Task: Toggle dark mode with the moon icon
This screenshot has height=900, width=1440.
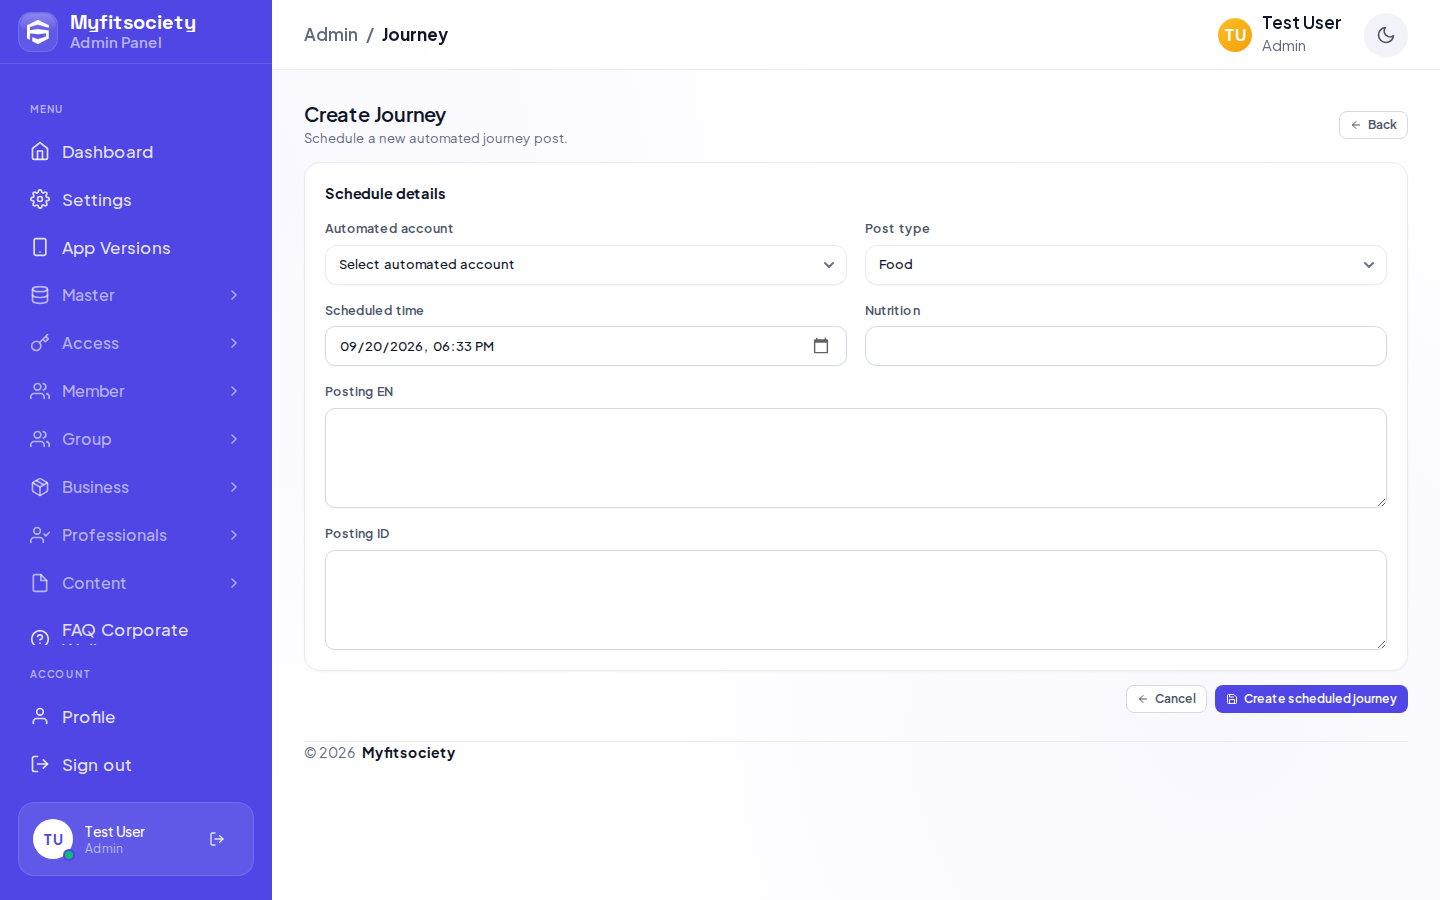Action: [1386, 35]
